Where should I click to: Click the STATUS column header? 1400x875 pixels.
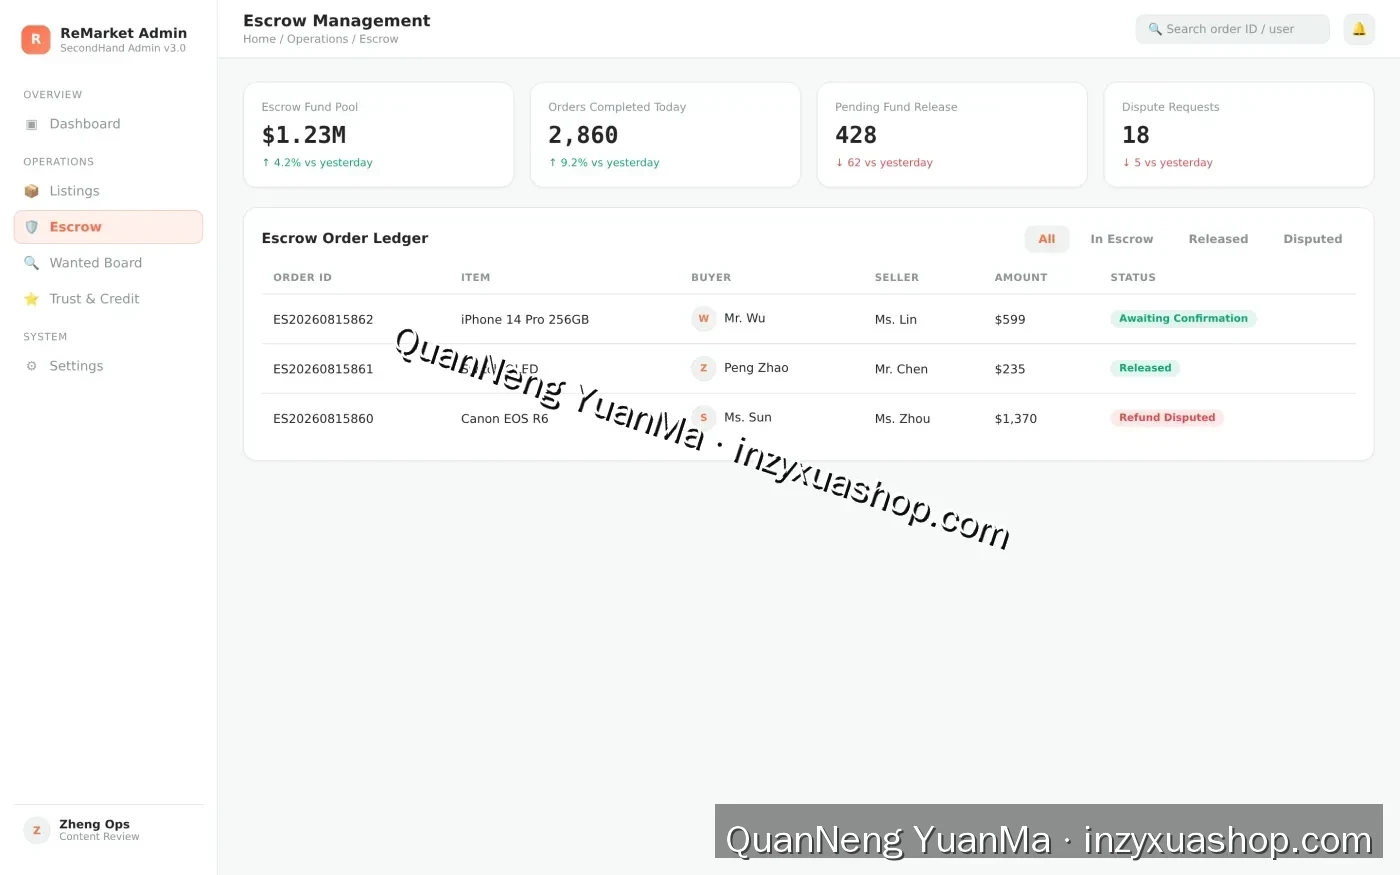point(1133,278)
